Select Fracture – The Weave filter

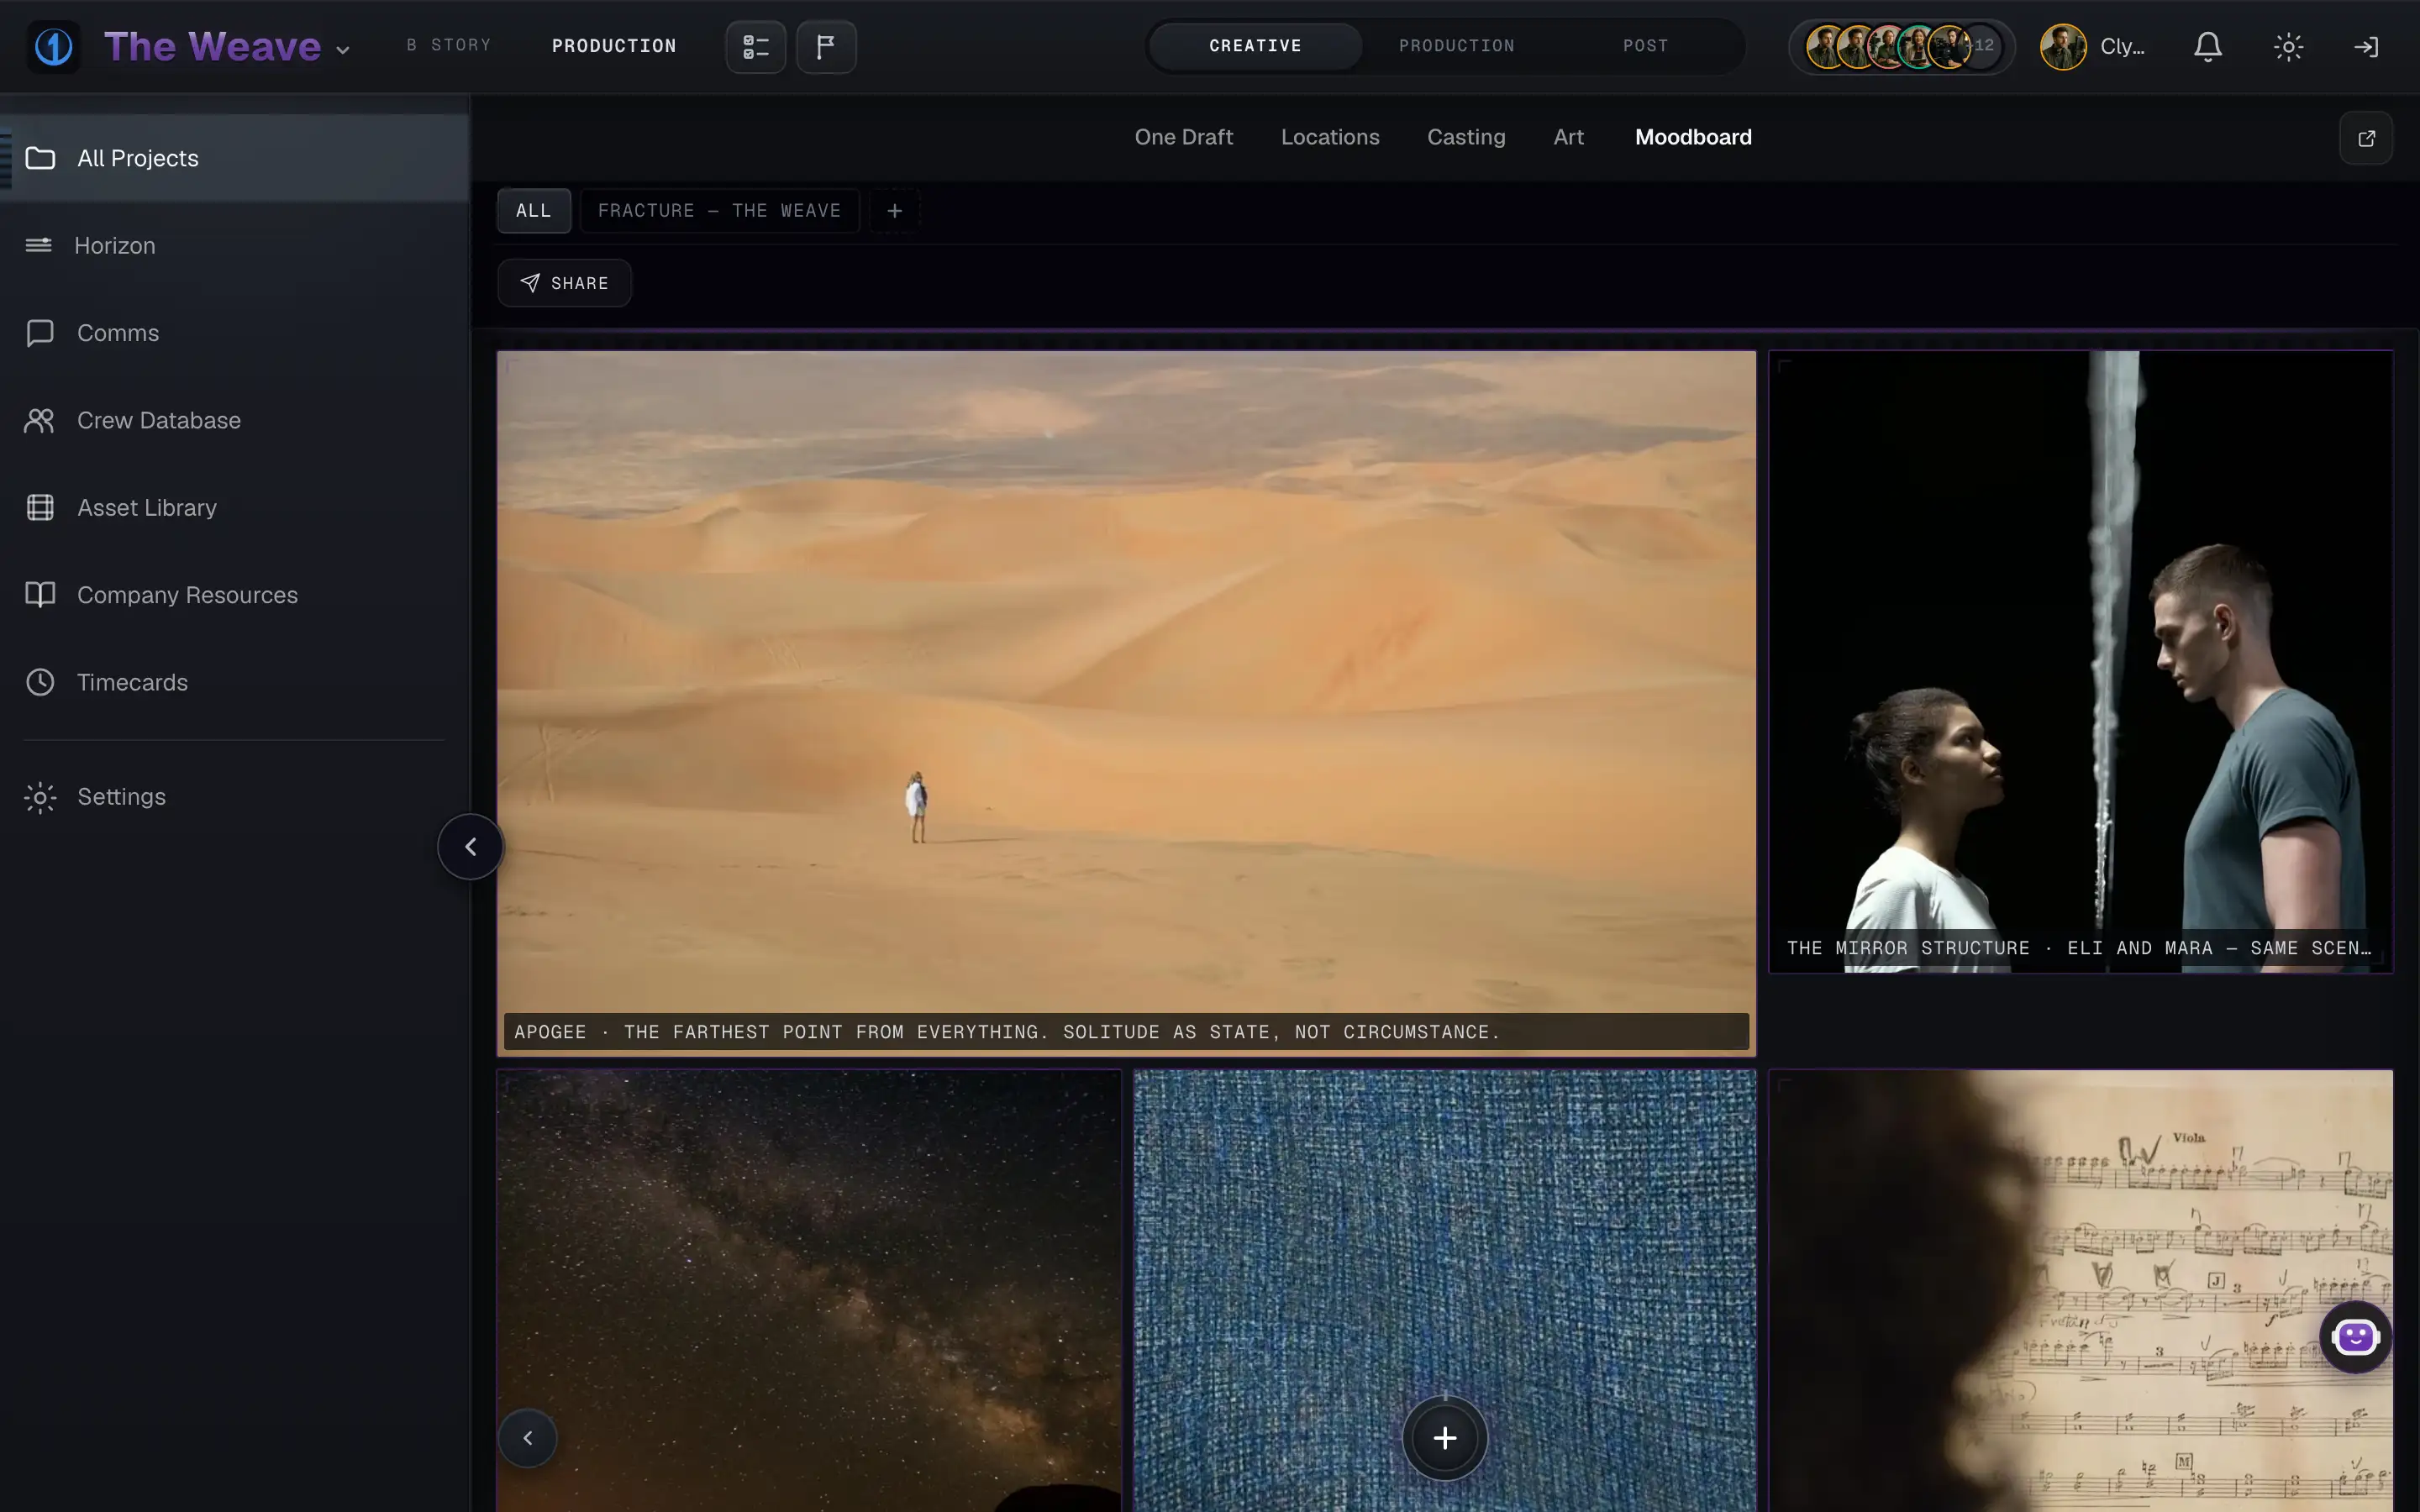coord(720,211)
